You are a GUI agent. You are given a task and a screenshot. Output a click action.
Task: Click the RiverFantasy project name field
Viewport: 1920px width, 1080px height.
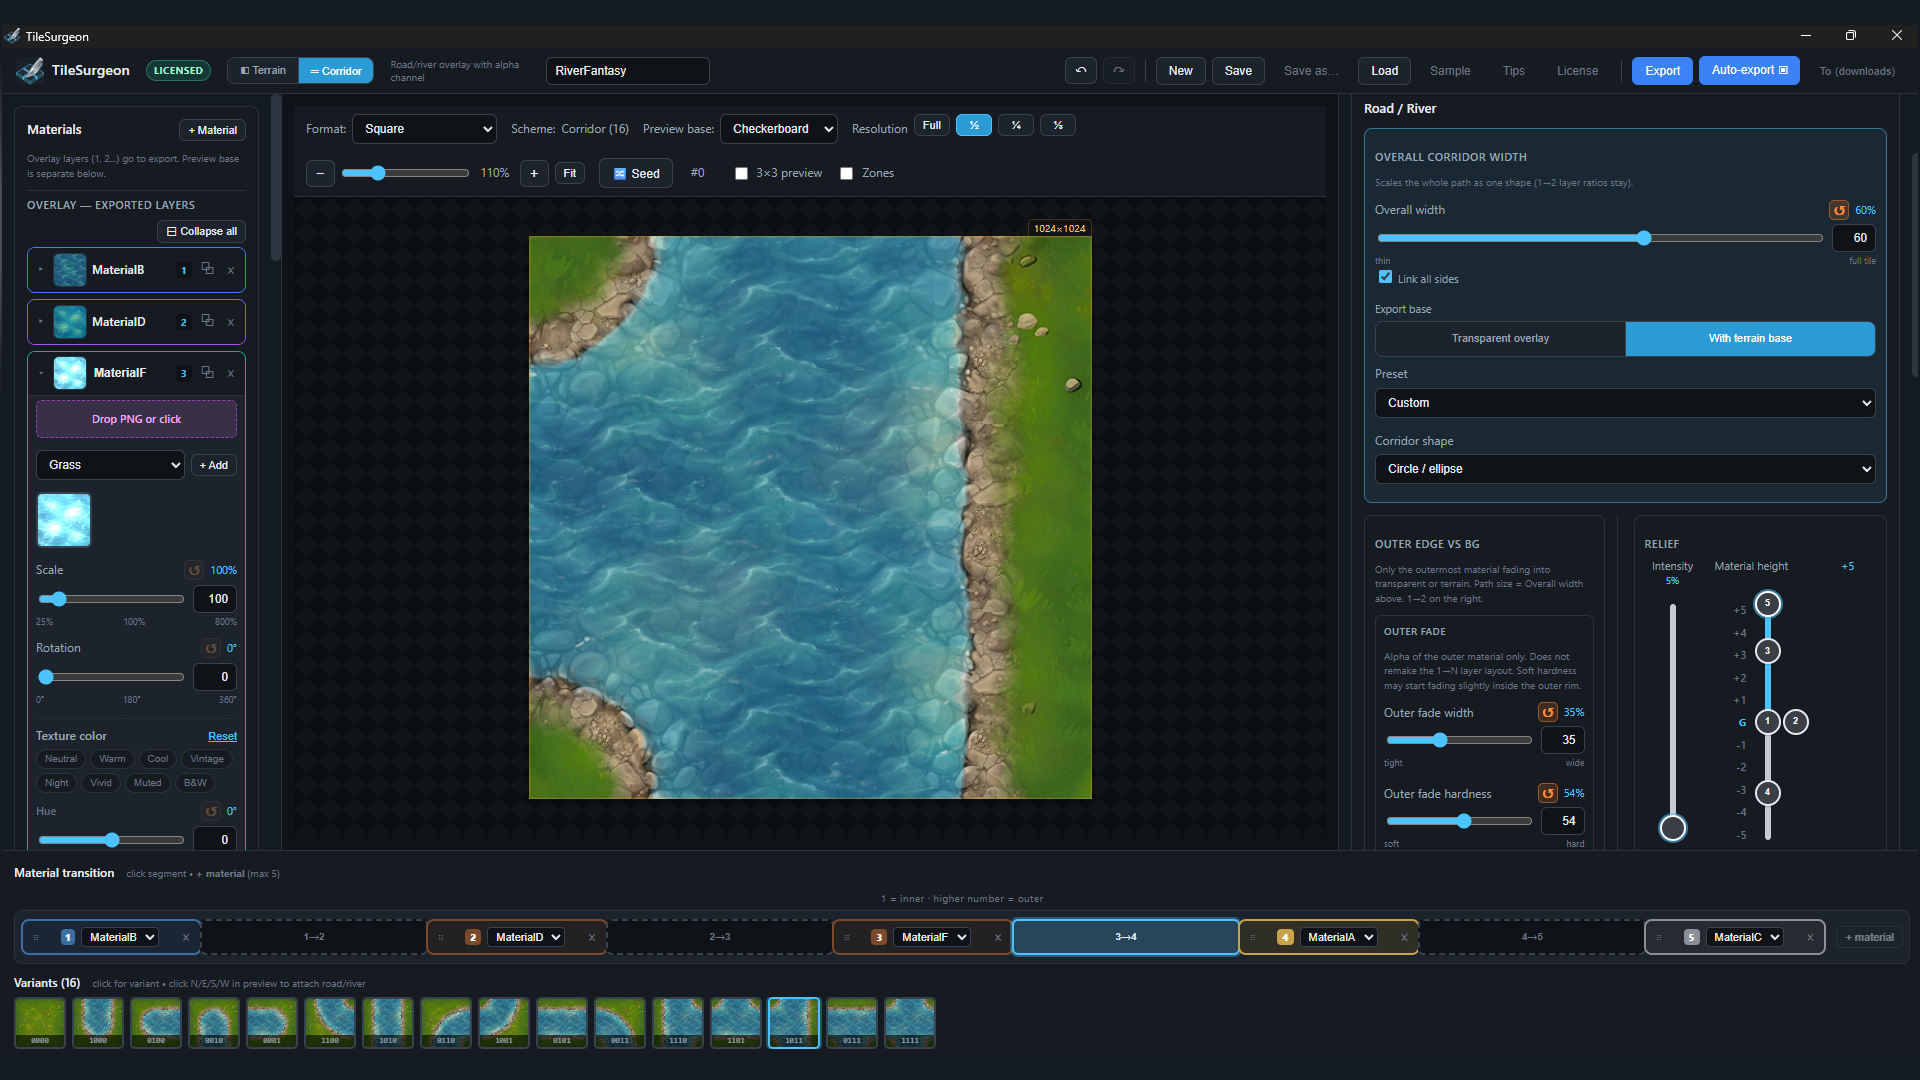627,71
